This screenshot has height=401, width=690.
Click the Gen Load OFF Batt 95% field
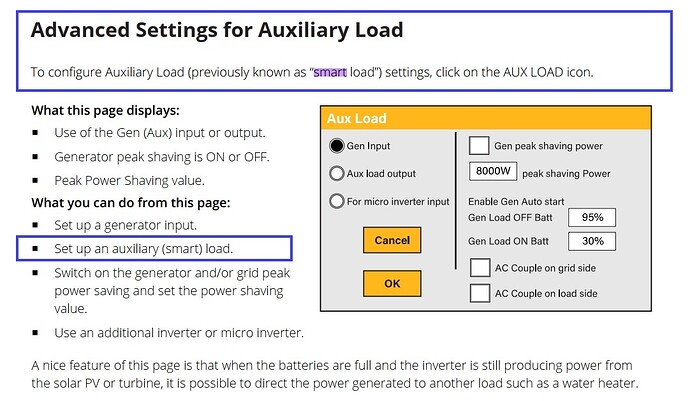tap(591, 217)
